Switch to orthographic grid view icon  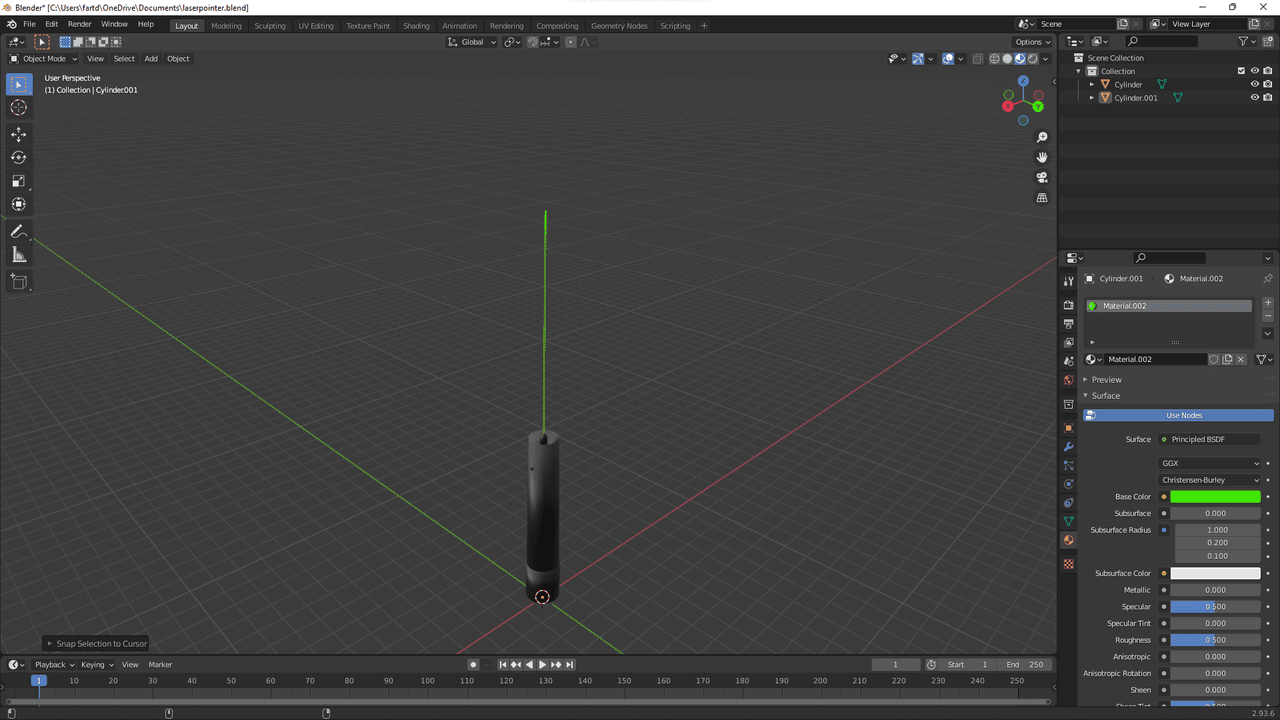(x=1042, y=198)
